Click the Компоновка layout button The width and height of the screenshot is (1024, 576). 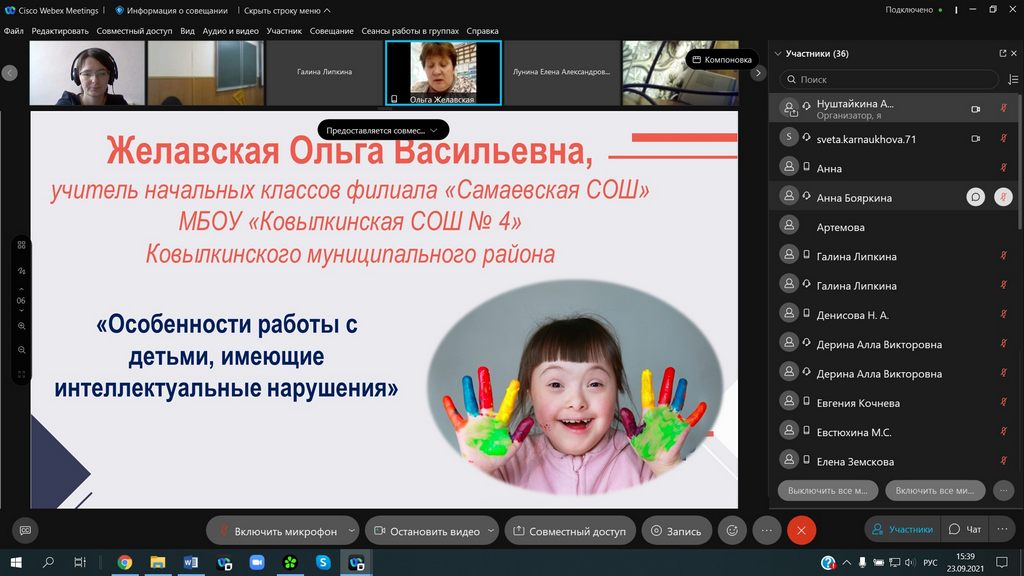point(720,59)
